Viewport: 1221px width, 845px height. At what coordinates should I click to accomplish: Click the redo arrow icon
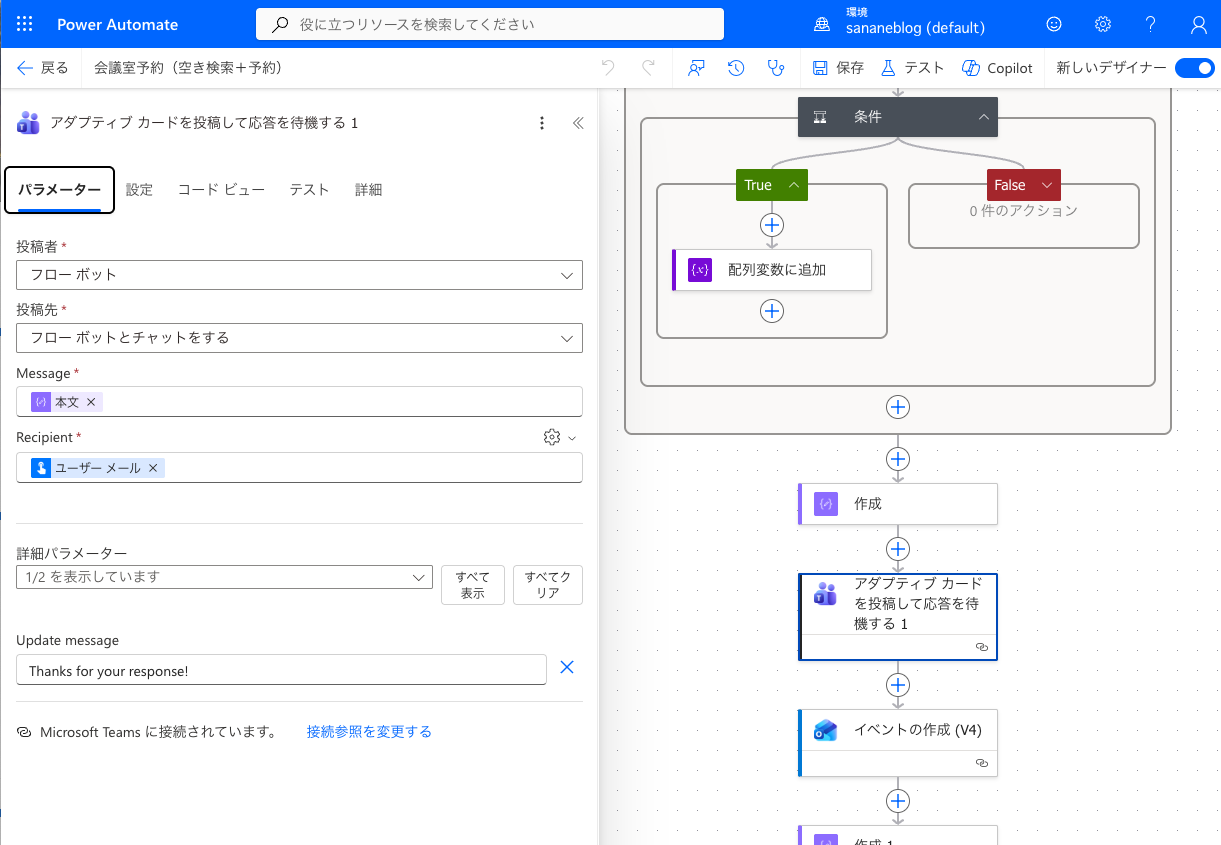pos(648,68)
